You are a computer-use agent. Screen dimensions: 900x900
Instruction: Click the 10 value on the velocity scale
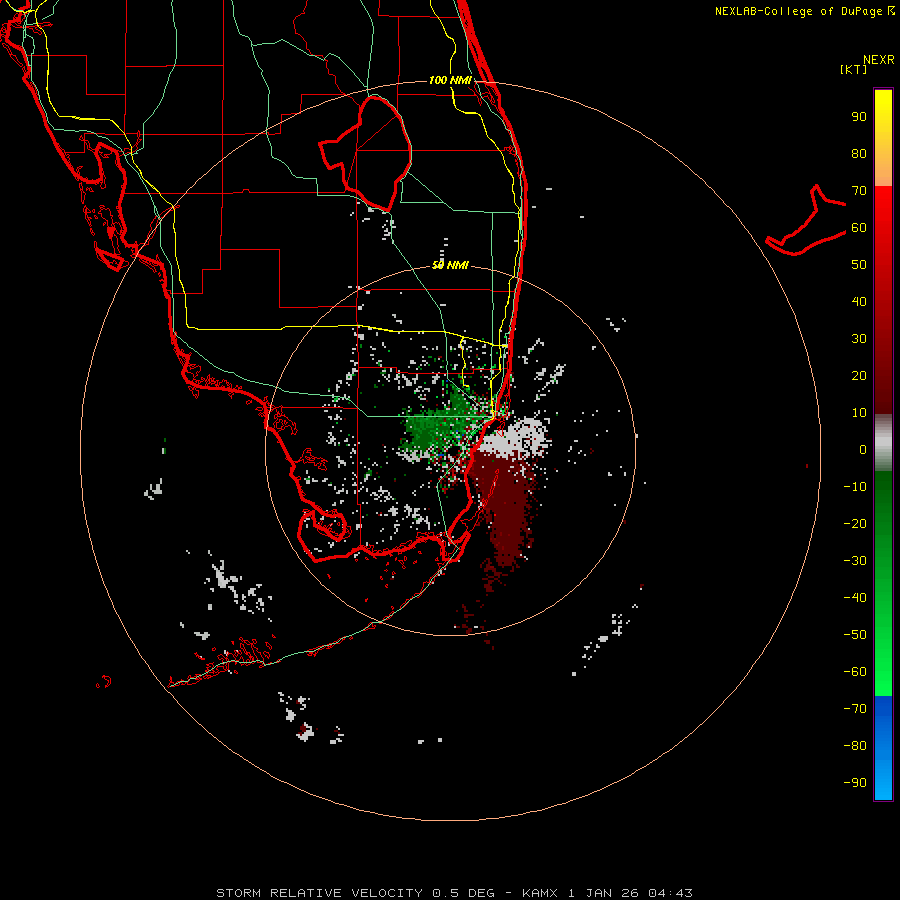tap(859, 413)
